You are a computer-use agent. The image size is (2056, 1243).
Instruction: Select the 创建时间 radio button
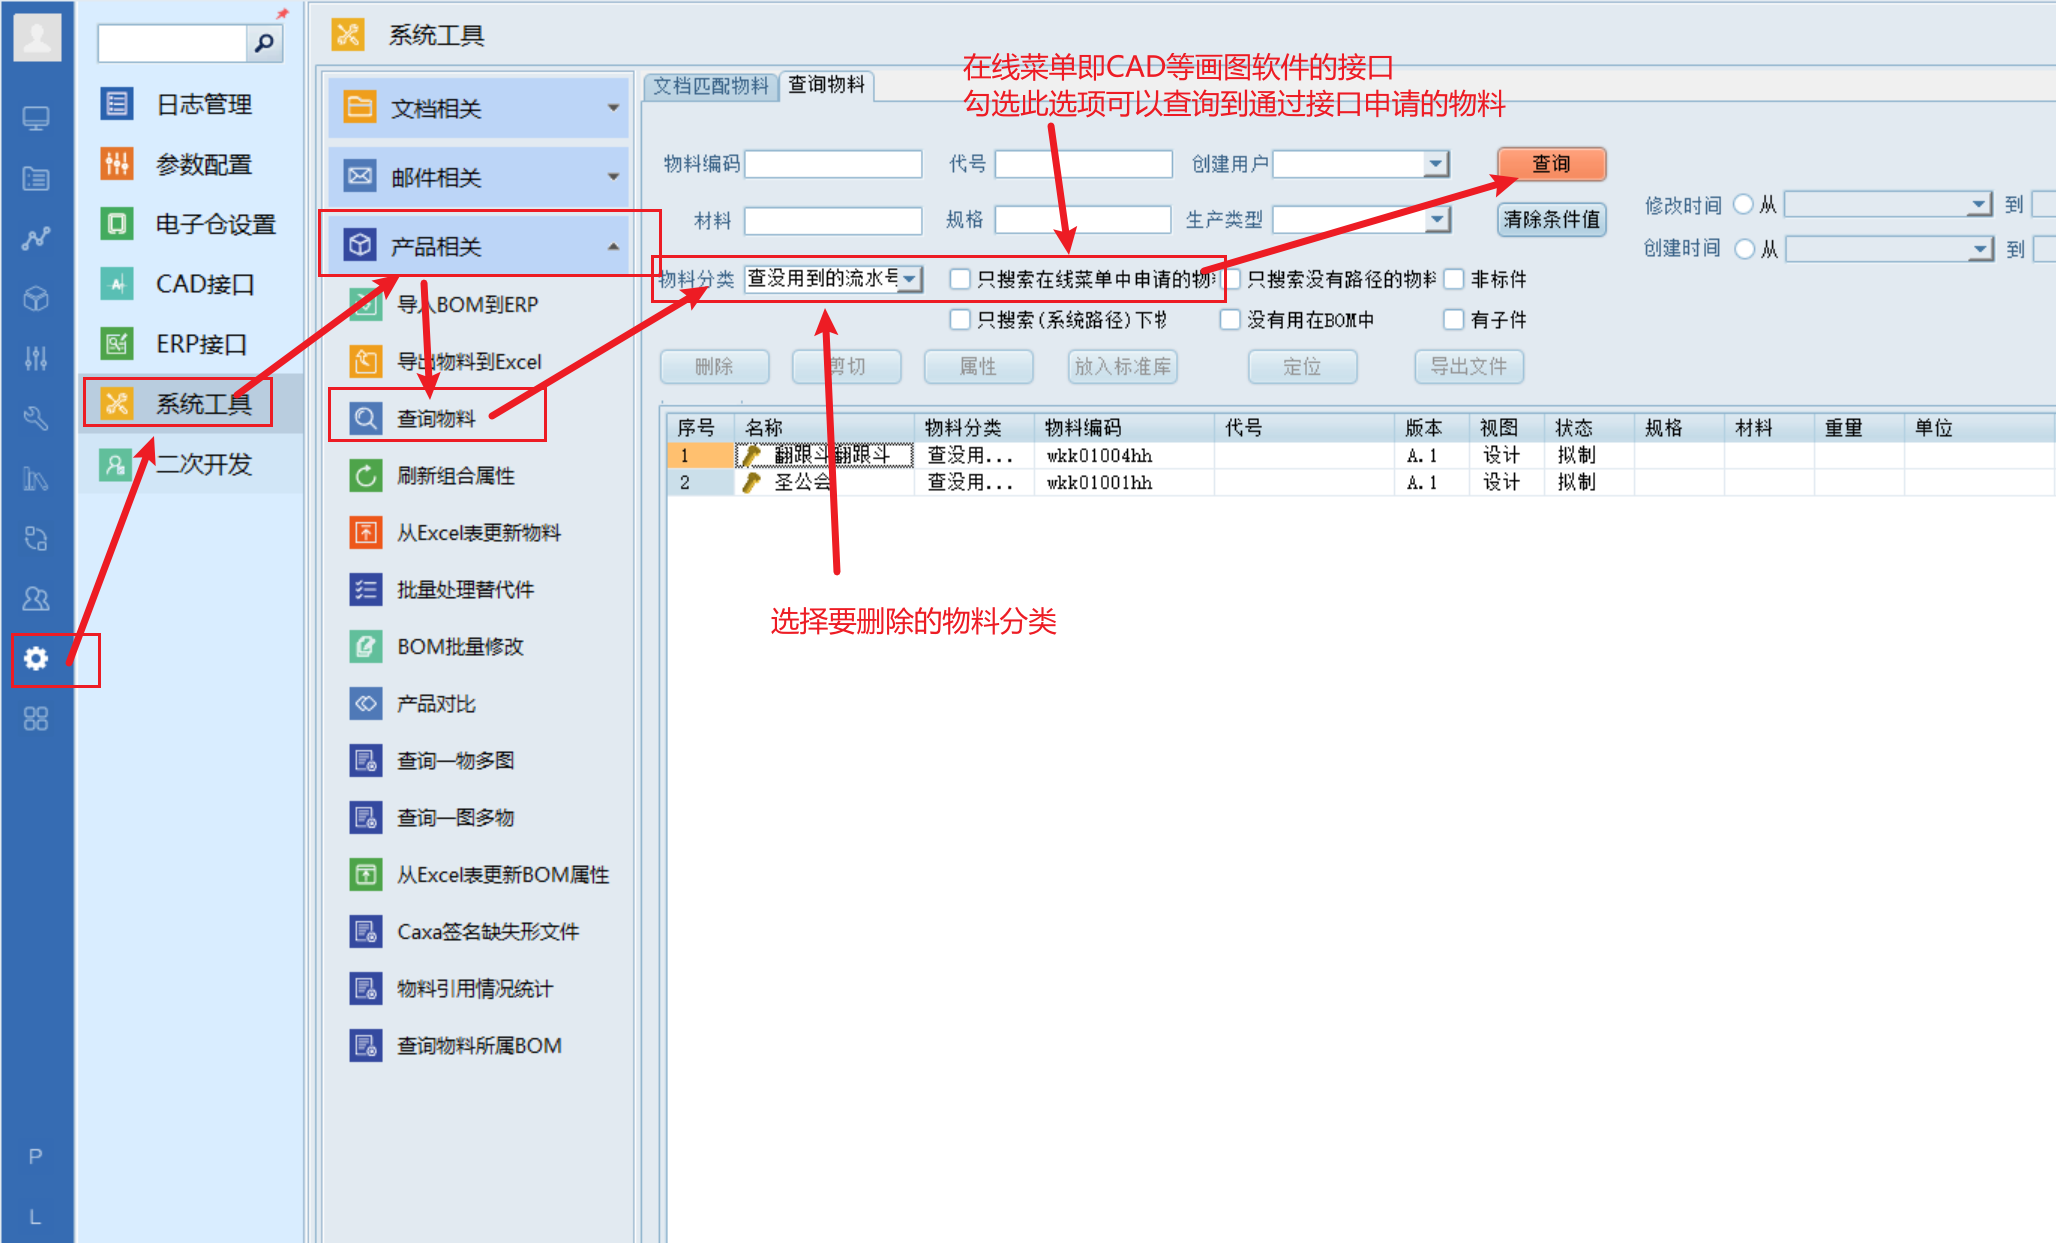[1745, 248]
